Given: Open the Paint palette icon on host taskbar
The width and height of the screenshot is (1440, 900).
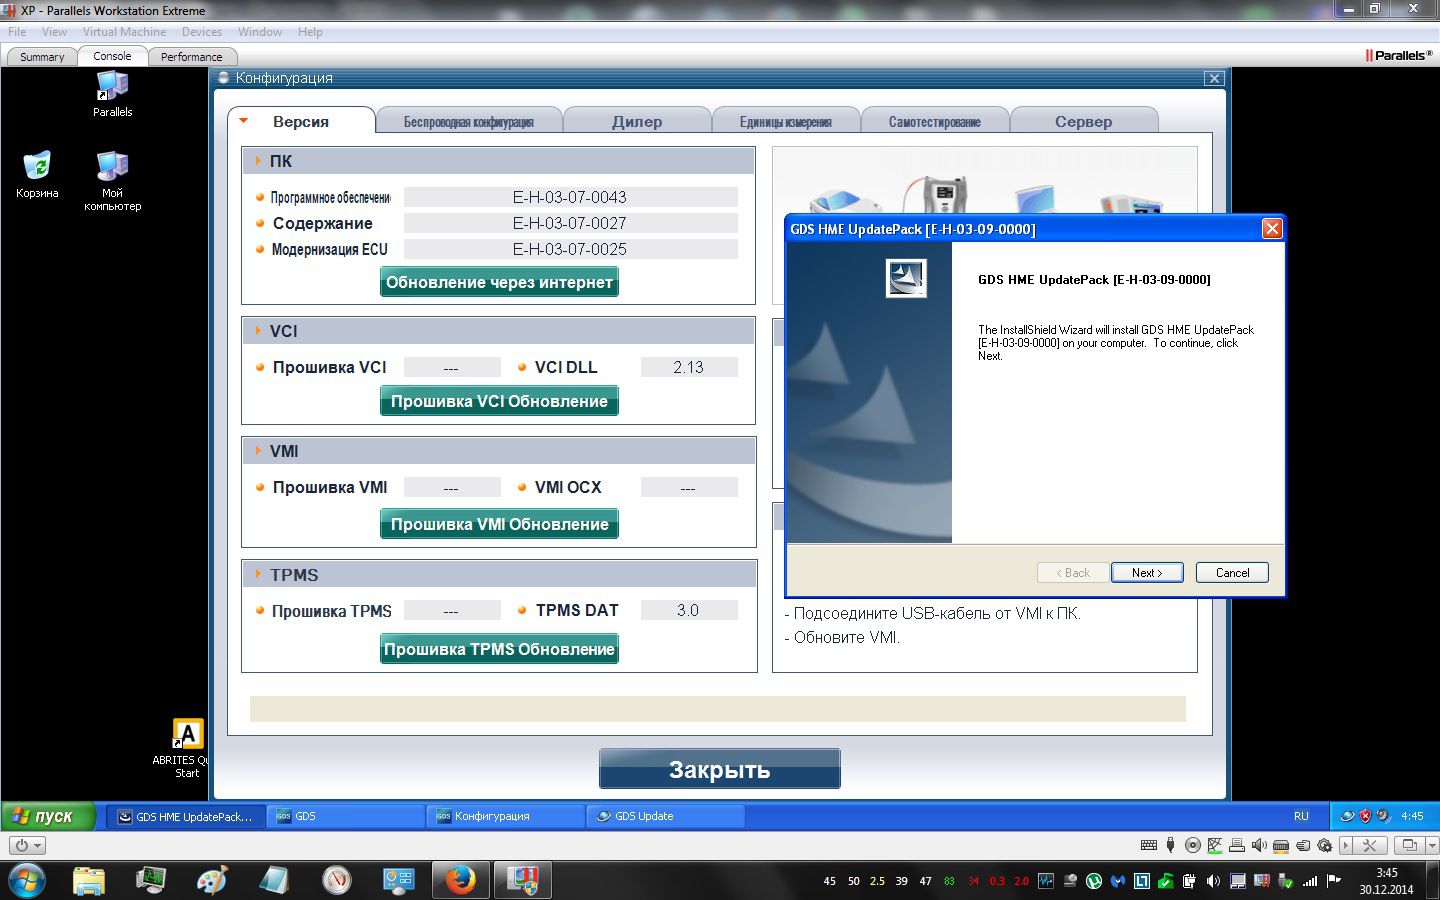Looking at the screenshot, I should [212, 880].
